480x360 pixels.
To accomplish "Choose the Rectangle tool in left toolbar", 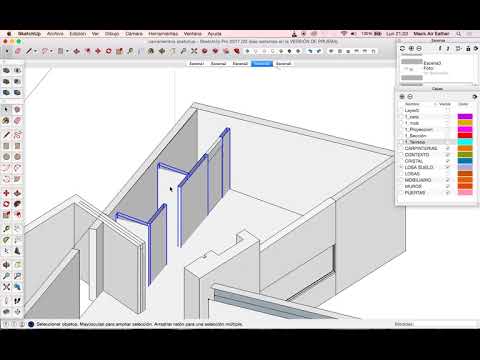I will pos(6,146).
